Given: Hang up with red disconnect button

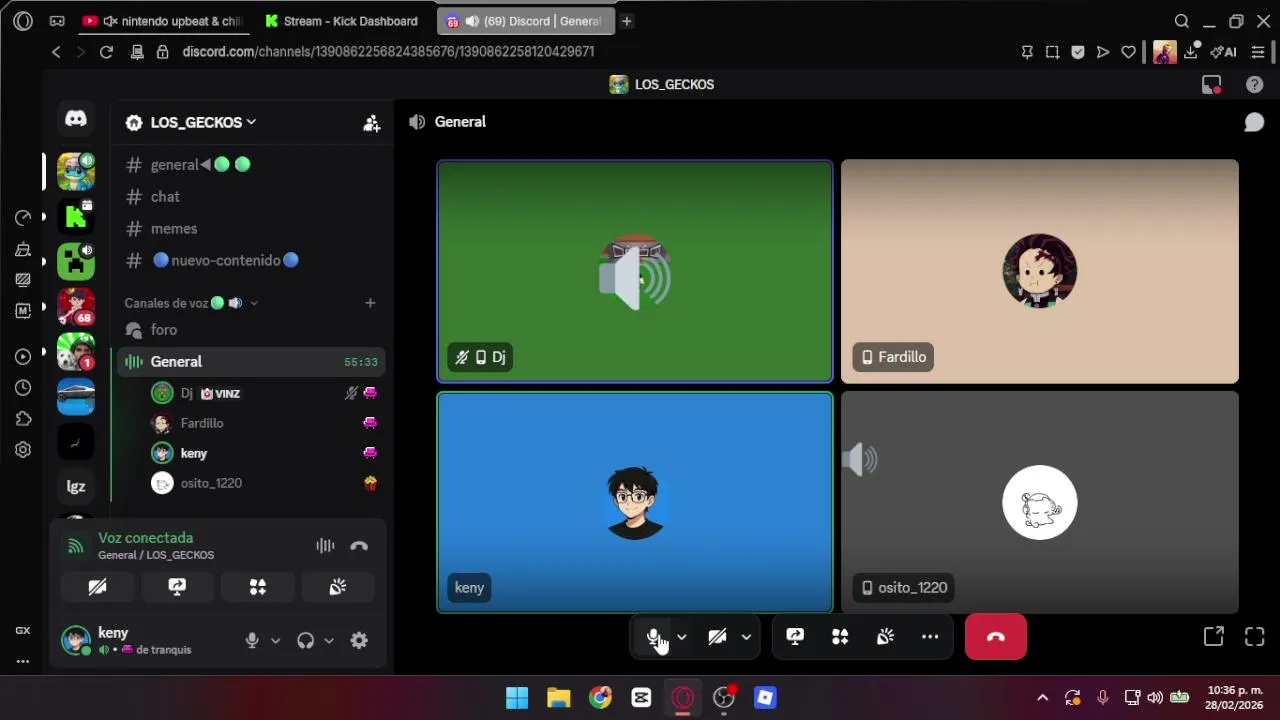Looking at the screenshot, I should tap(996, 637).
